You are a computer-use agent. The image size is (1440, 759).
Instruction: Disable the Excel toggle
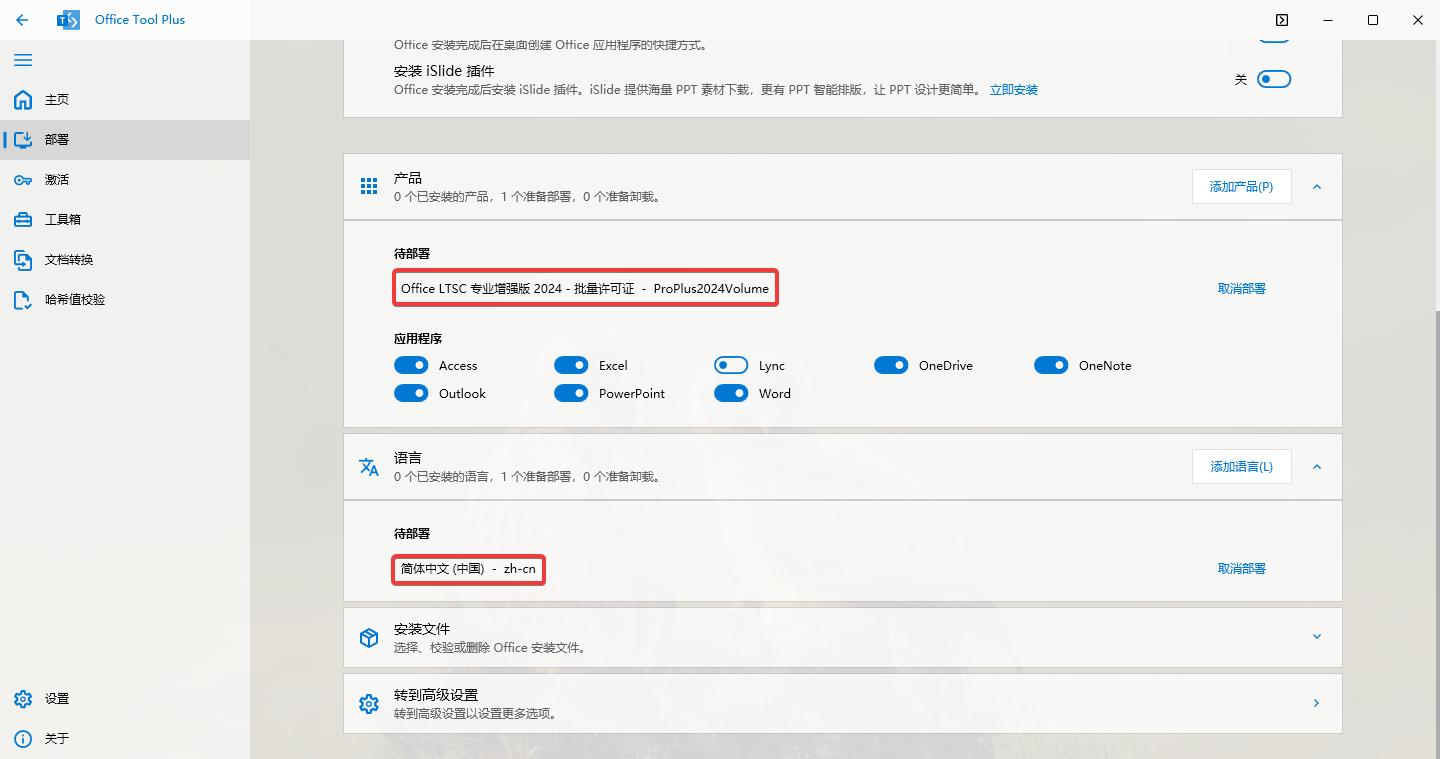click(x=571, y=365)
